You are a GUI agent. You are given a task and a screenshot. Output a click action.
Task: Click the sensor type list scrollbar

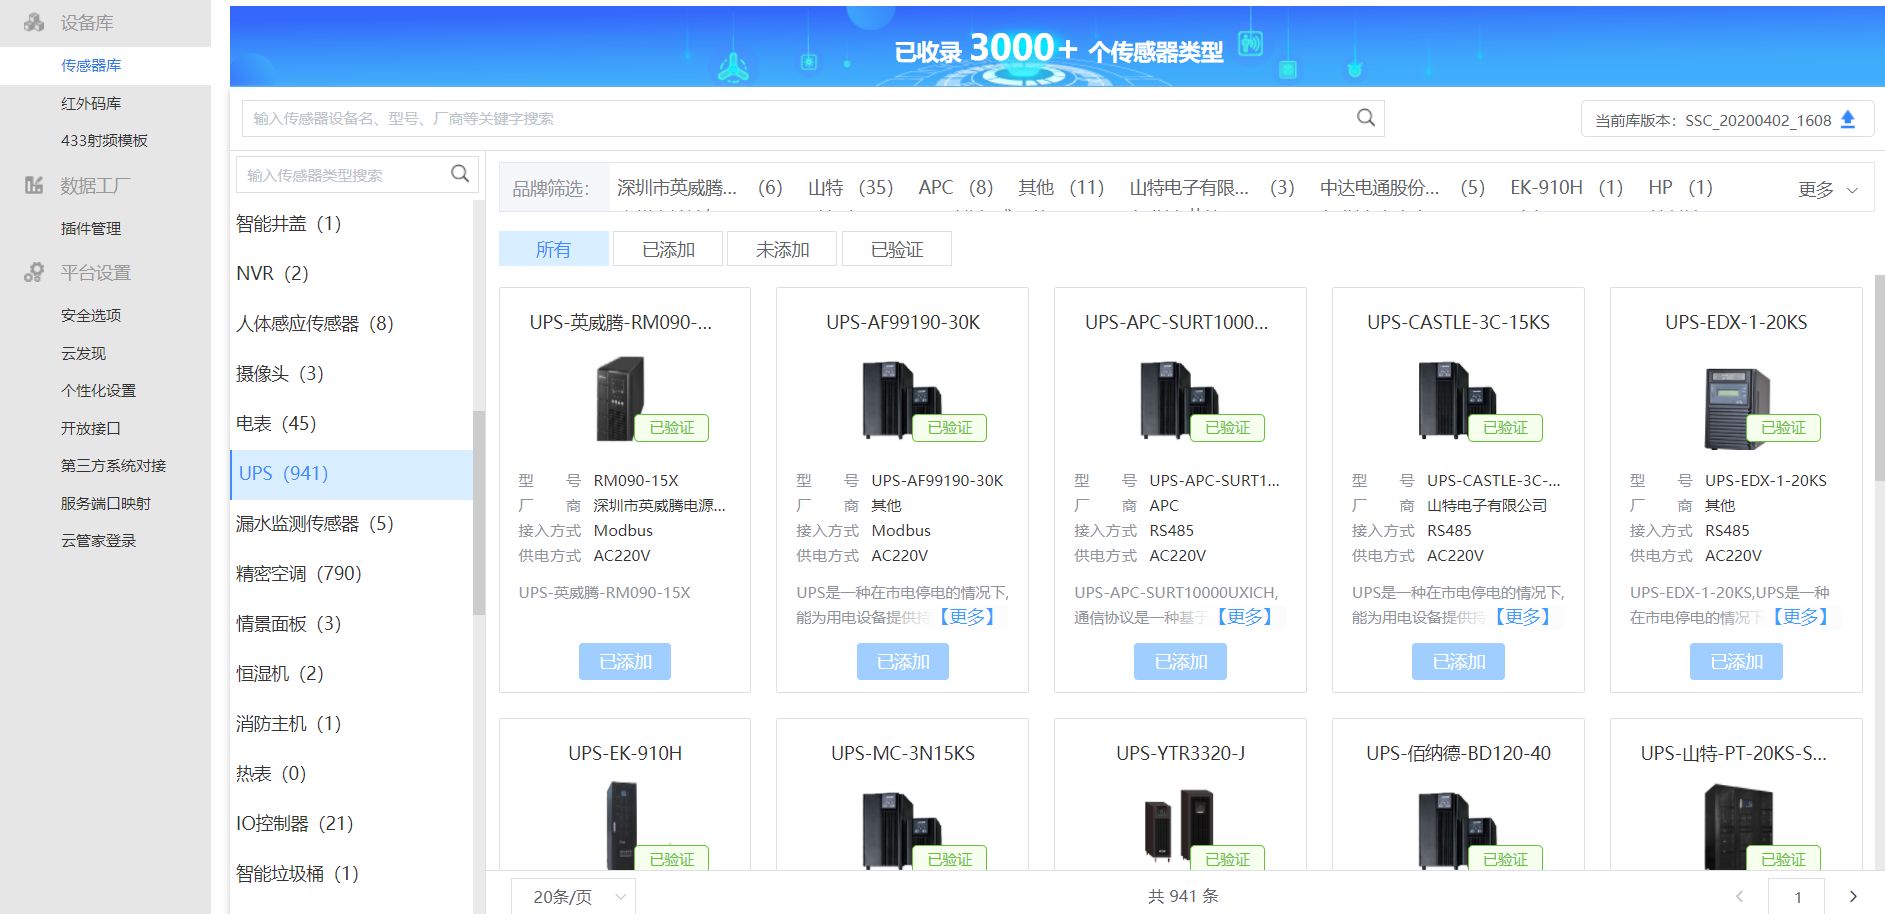[x=479, y=512]
